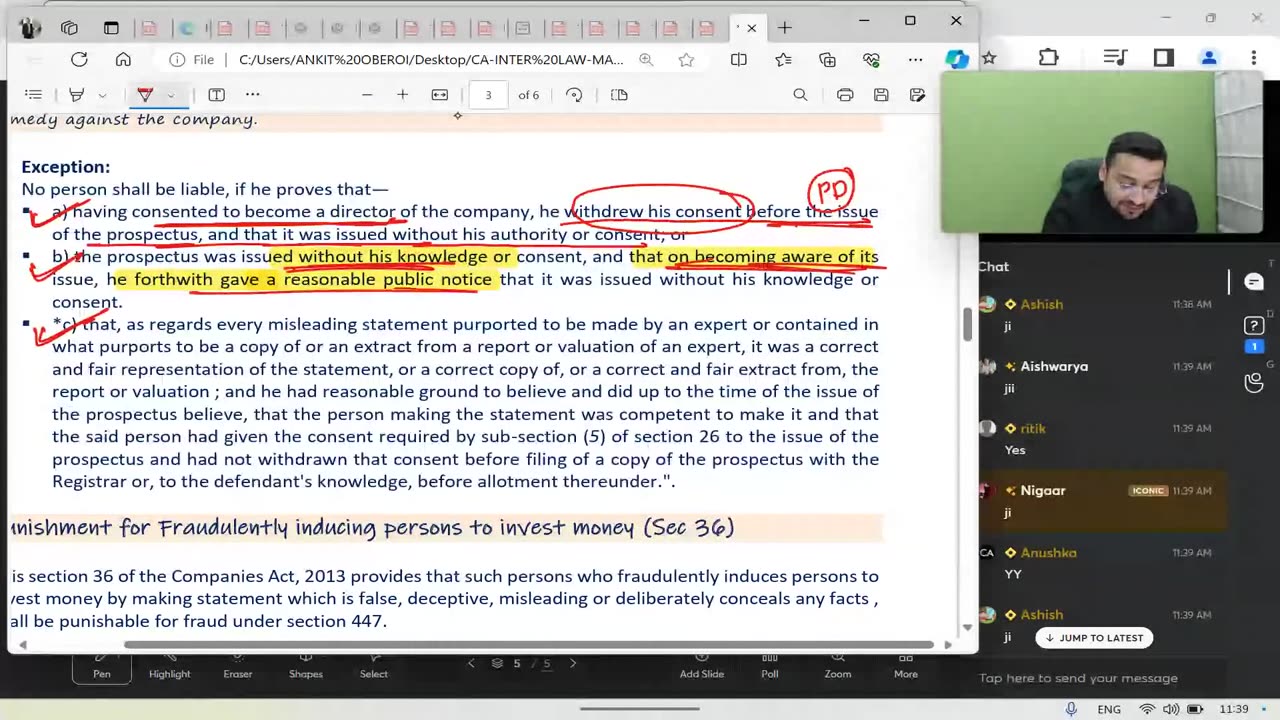
Task: Open Edge Collections
Action: click(827, 60)
